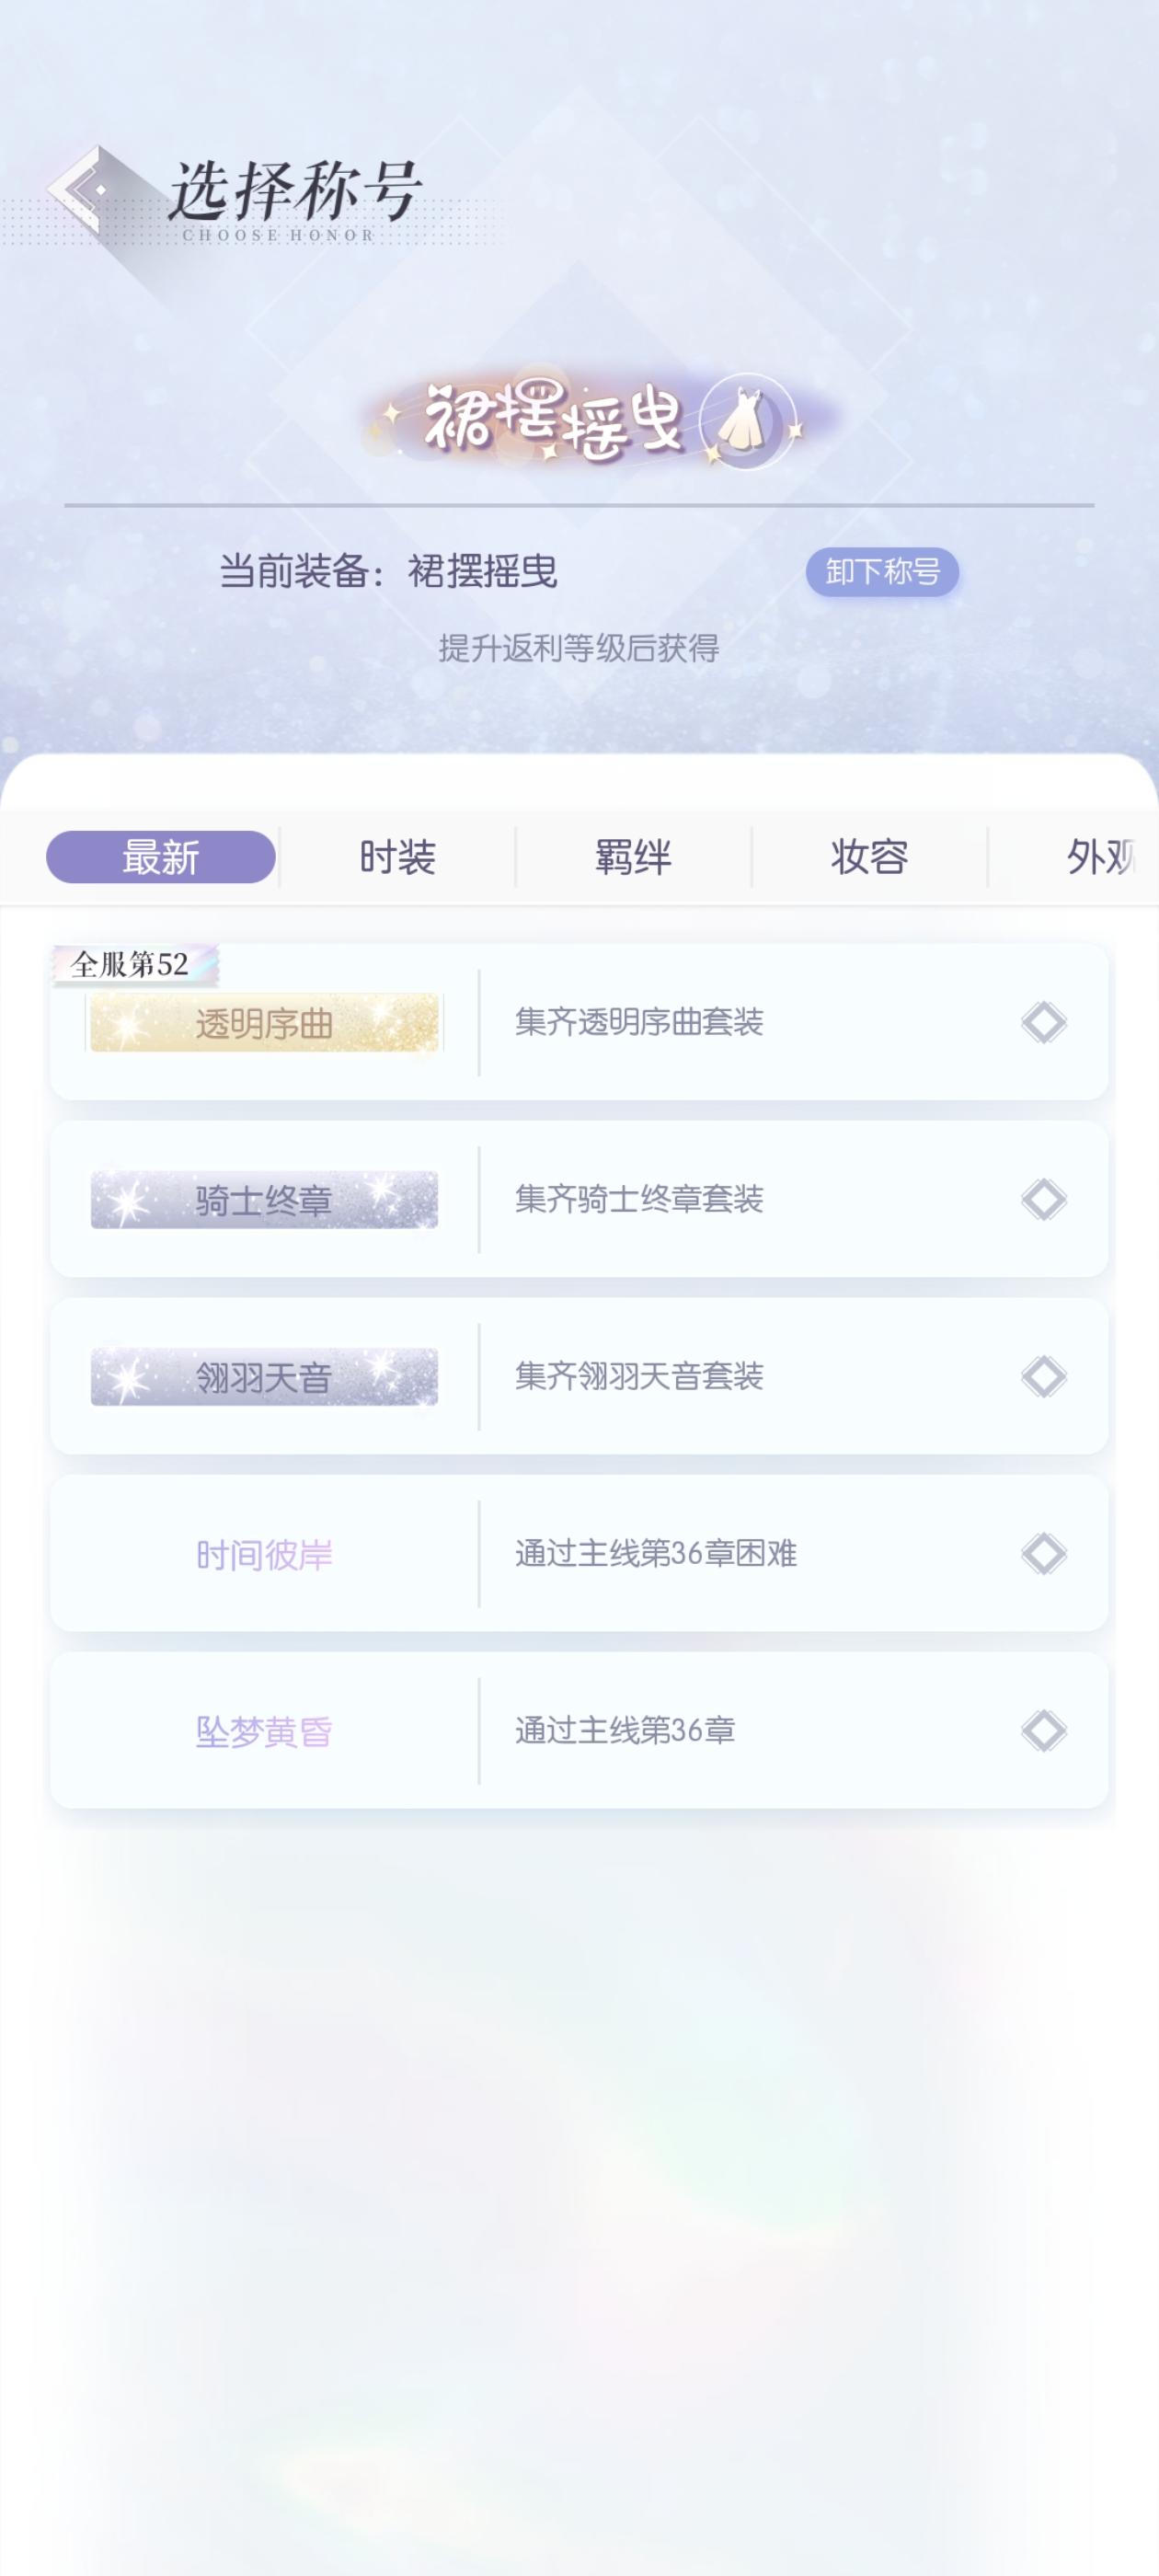This screenshot has width=1159, height=2576.
Task: Select the diamond toggle for 时间彼岸
Action: pyautogui.click(x=1043, y=1553)
